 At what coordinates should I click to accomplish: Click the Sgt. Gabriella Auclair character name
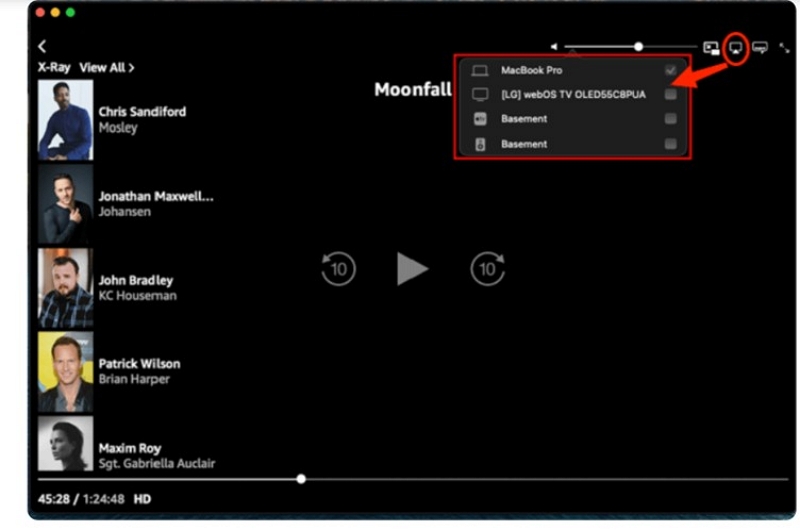157,464
